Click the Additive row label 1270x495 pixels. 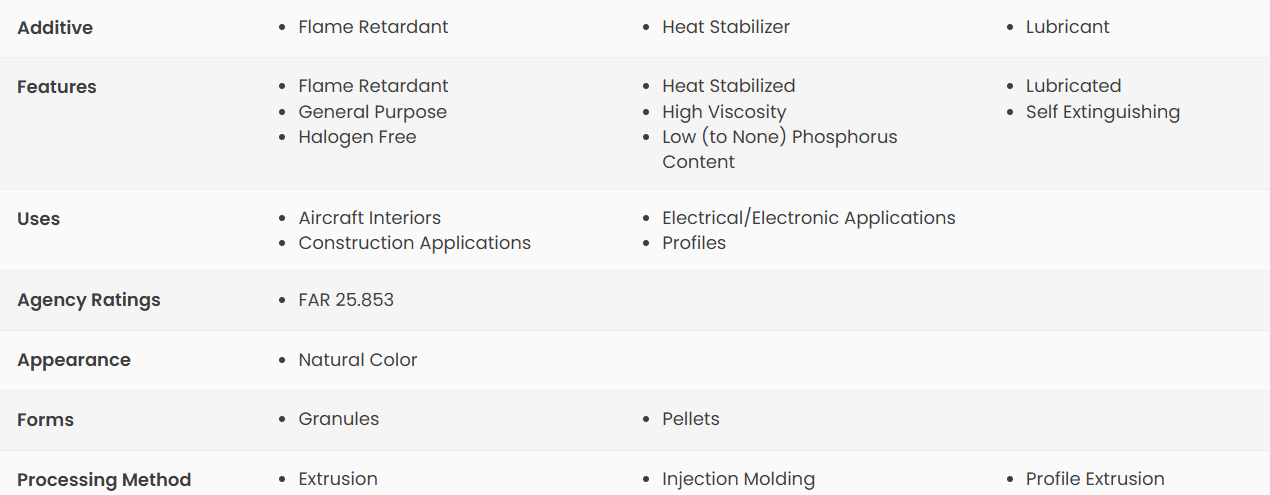coord(55,28)
